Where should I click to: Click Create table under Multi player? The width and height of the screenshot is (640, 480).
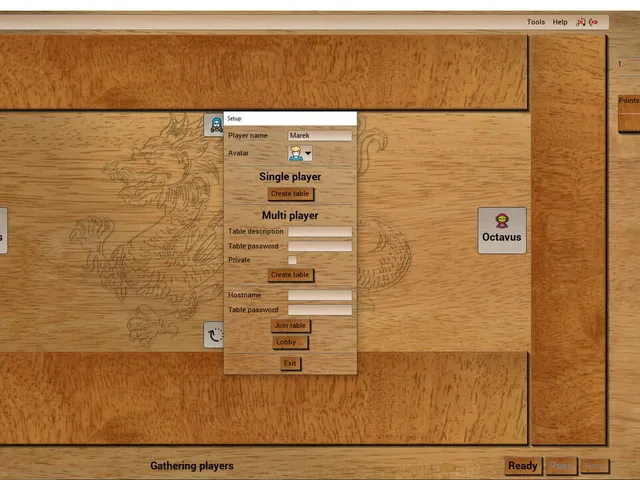[x=290, y=275]
